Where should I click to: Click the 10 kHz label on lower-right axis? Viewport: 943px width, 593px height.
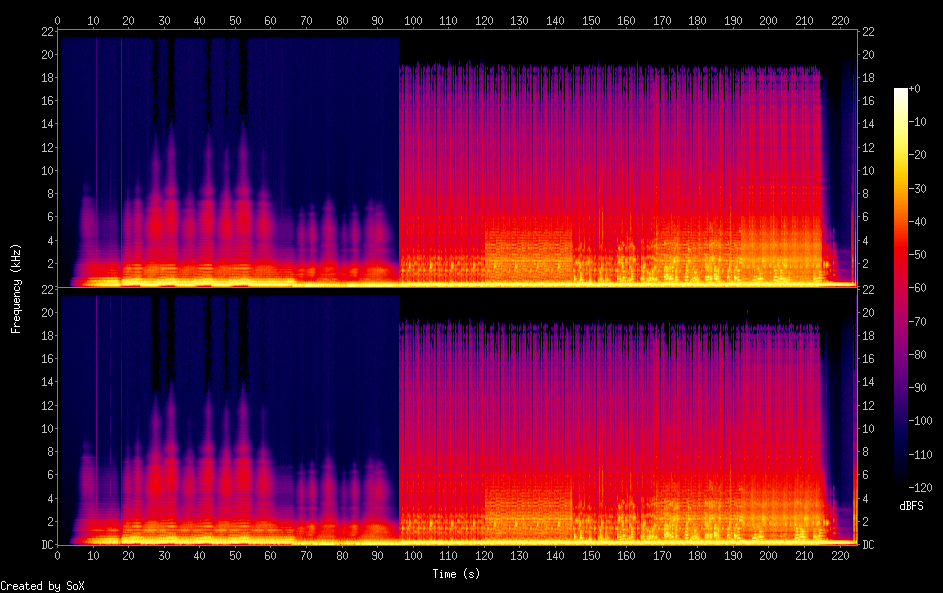point(868,427)
